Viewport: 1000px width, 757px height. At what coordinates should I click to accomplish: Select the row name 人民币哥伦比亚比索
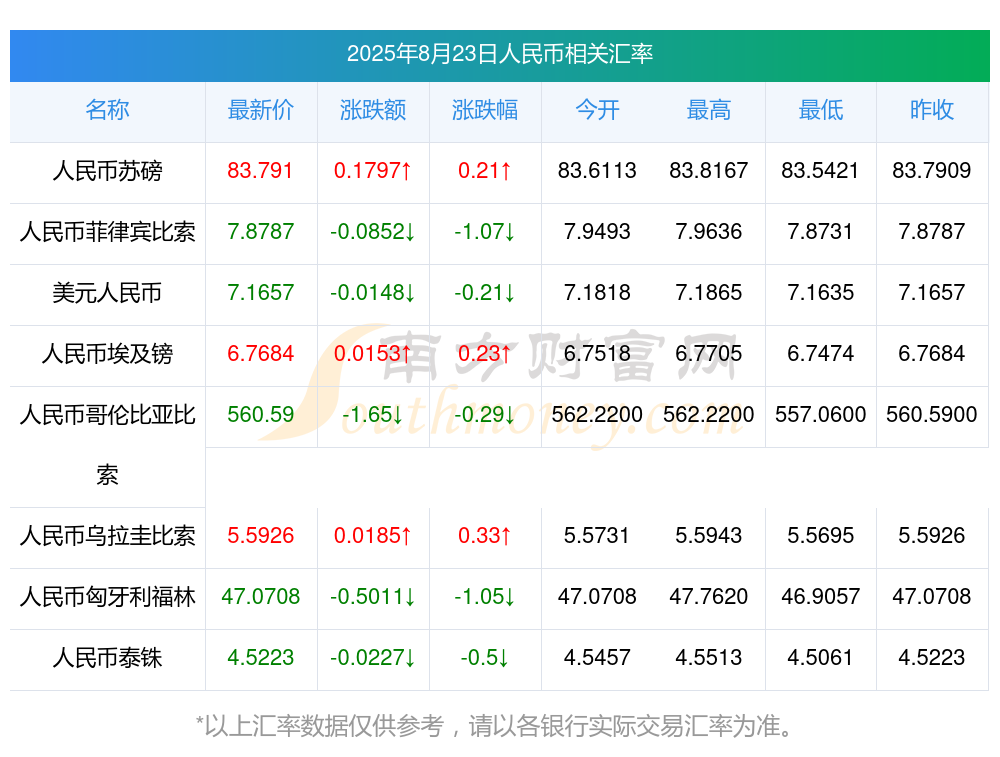pos(107,445)
